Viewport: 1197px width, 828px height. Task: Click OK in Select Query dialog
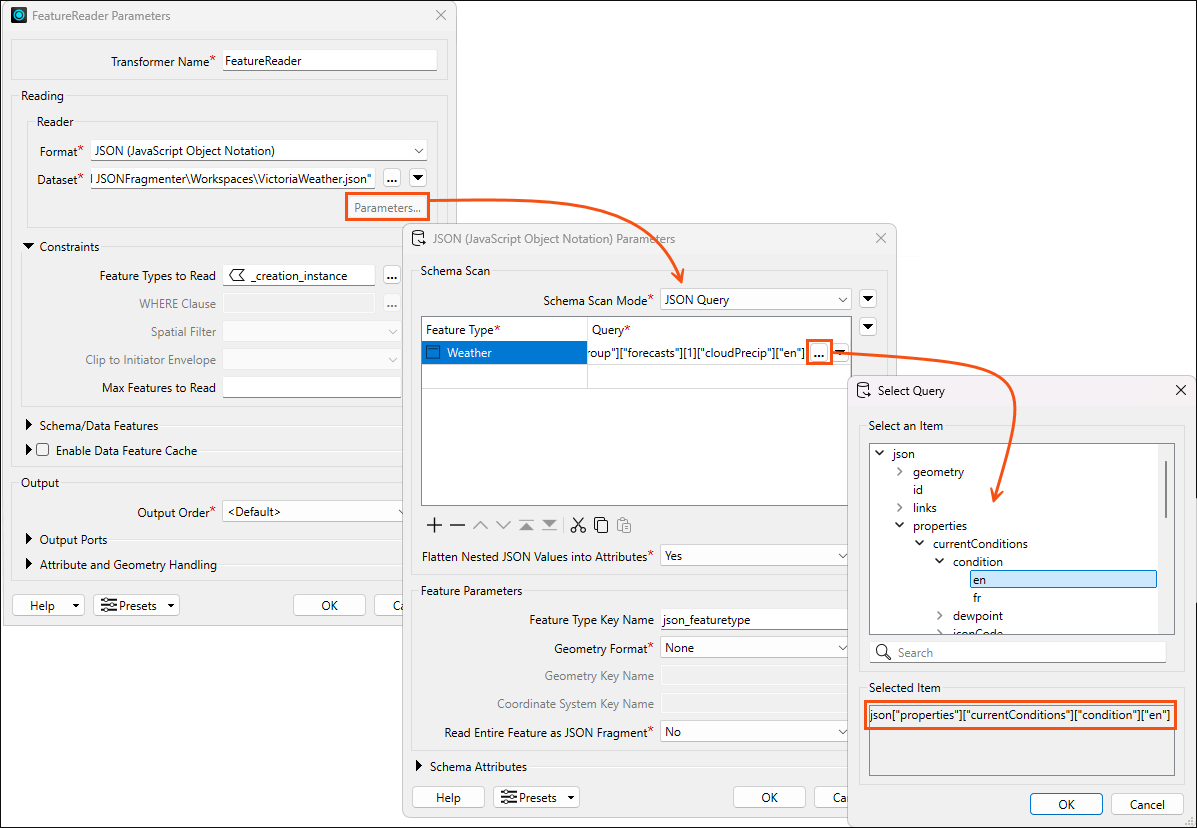tap(1066, 805)
